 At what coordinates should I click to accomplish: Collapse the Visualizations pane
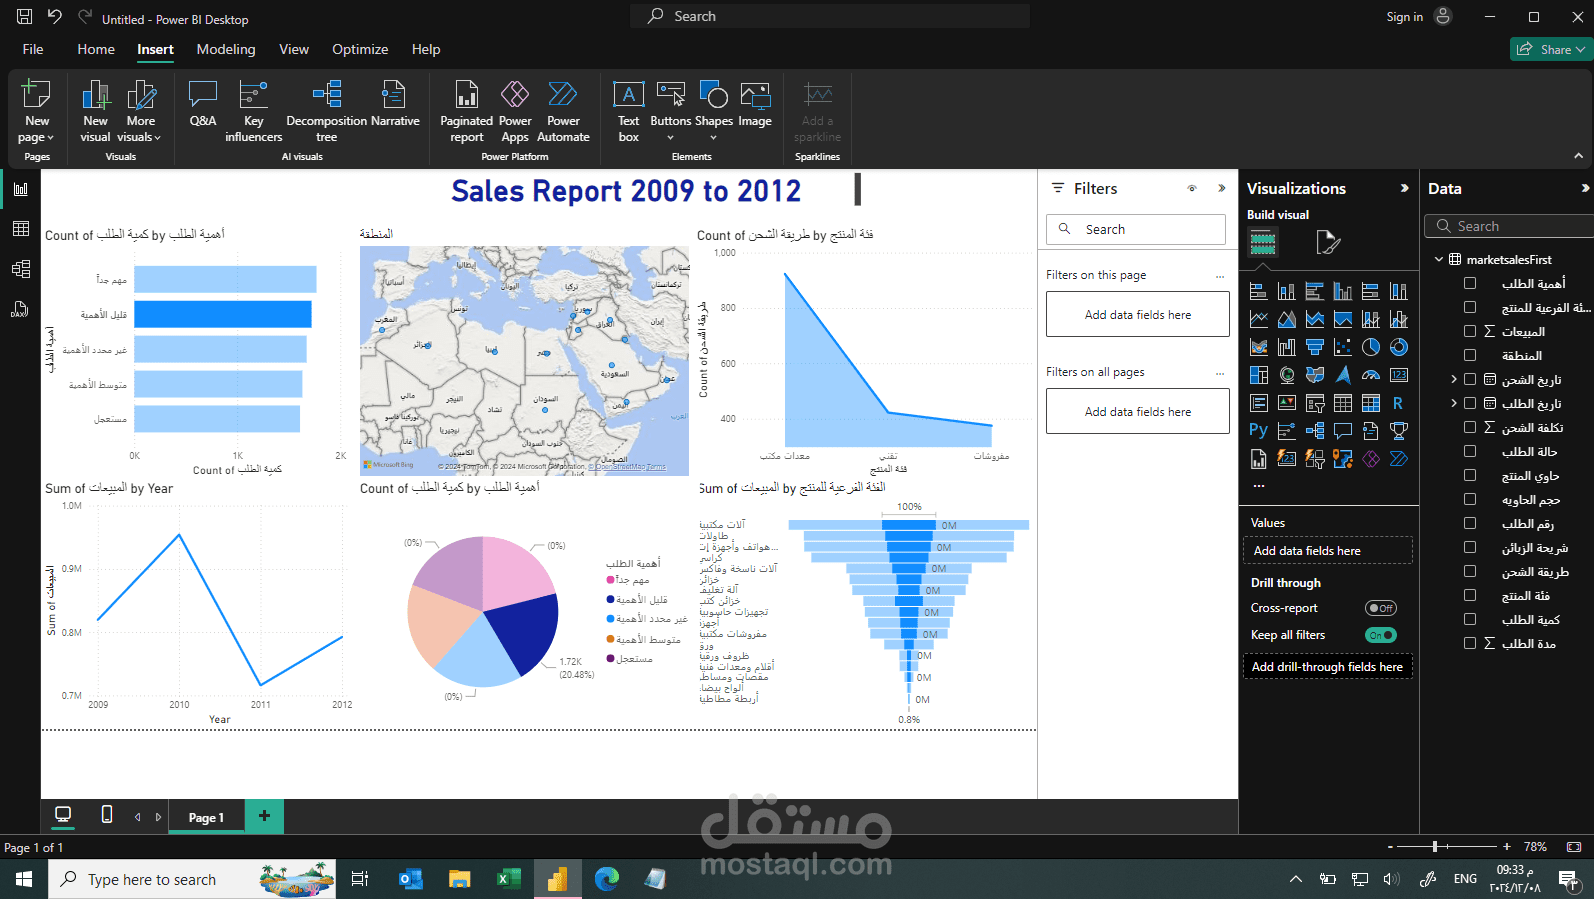click(x=1405, y=188)
